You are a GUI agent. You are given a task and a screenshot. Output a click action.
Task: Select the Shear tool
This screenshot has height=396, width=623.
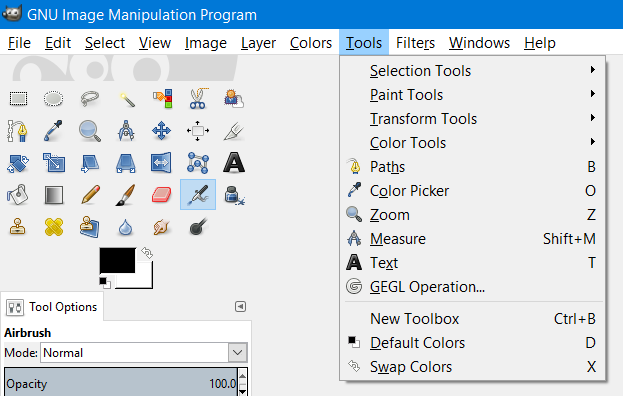point(90,163)
